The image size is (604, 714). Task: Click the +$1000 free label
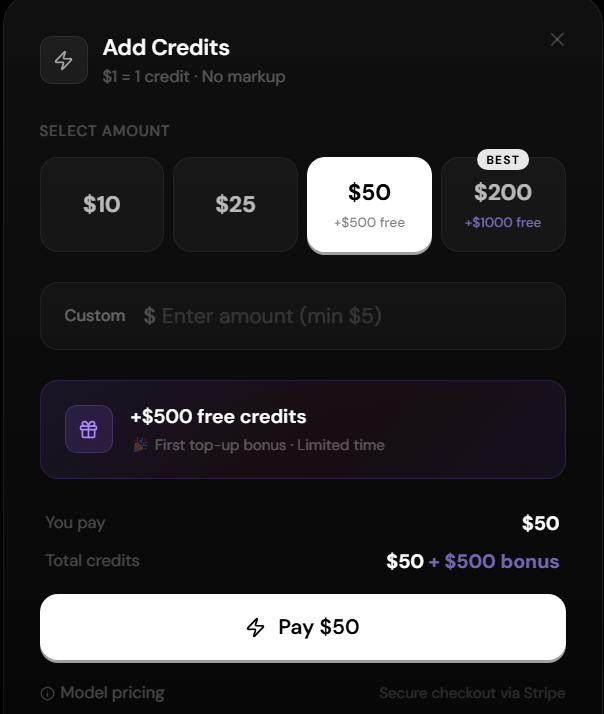(x=503, y=222)
